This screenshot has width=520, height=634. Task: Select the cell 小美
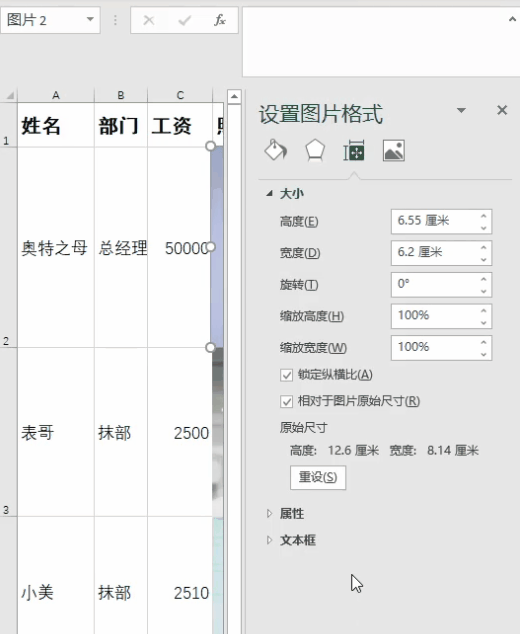click(x=56, y=576)
